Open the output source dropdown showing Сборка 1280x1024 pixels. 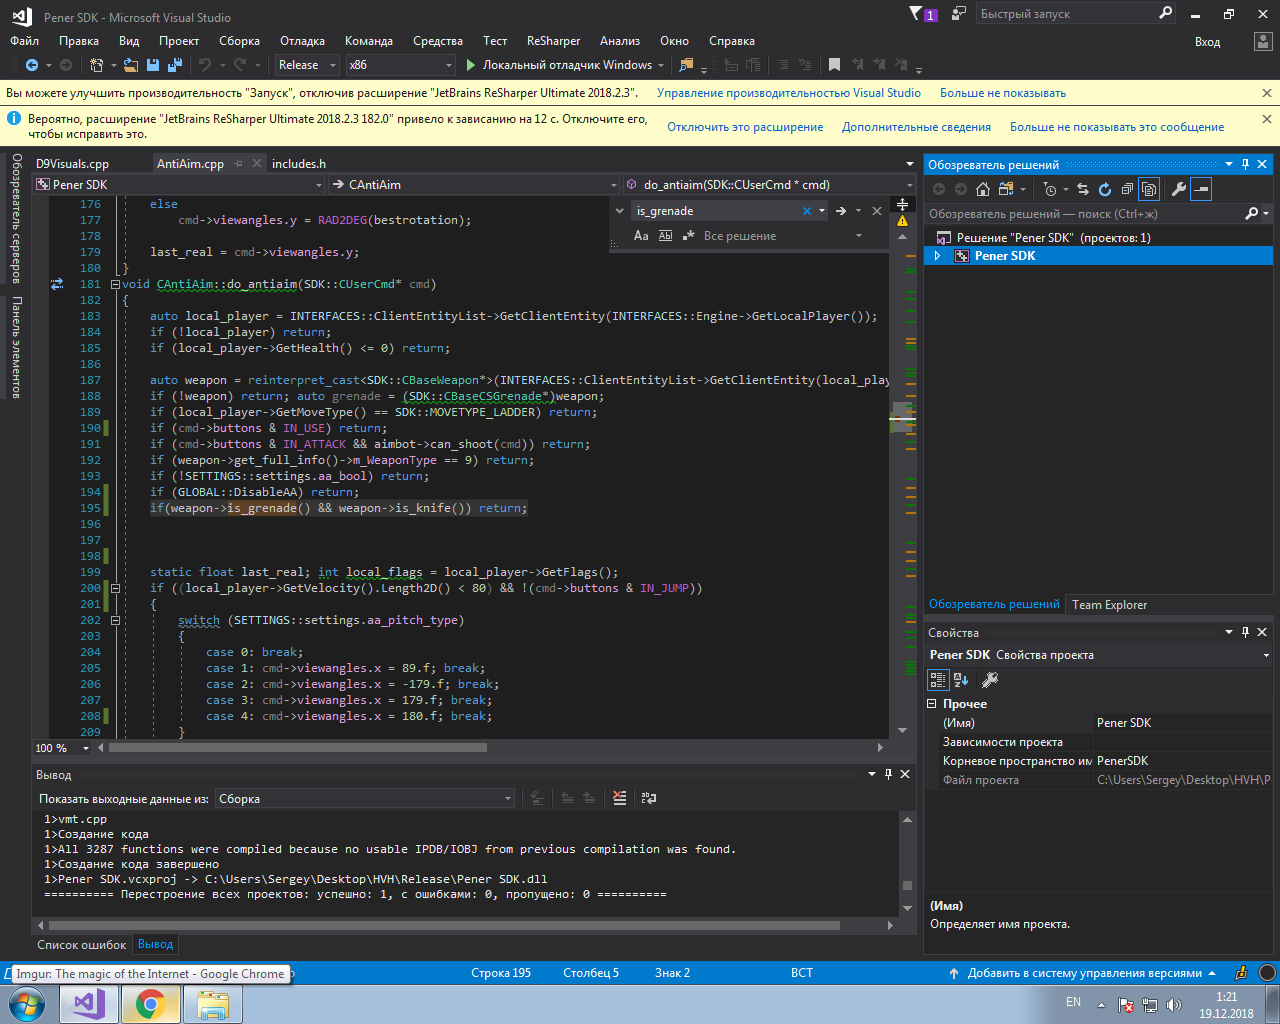366,799
